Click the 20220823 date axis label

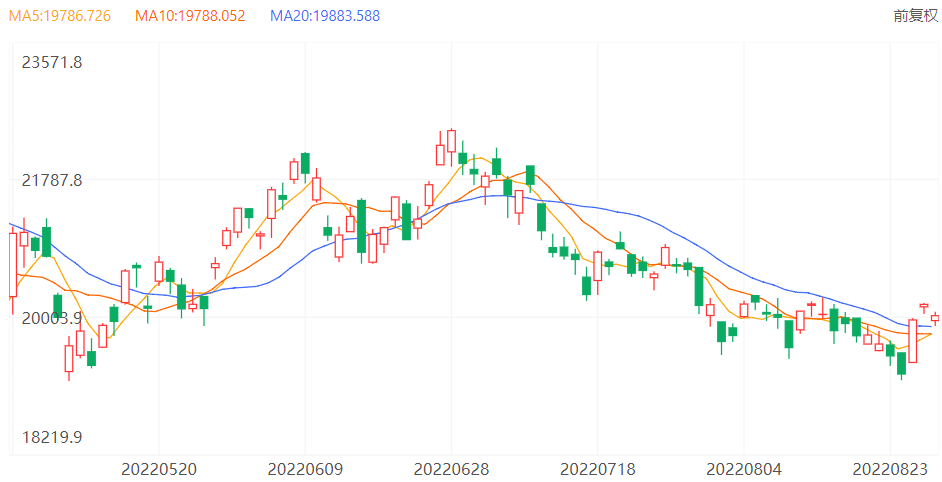click(x=890, y=469)
